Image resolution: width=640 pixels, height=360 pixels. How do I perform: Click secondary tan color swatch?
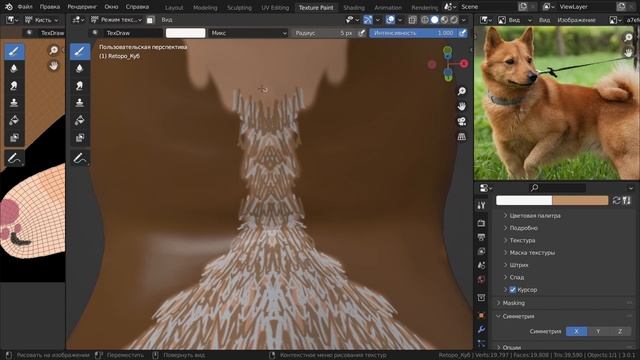coord(580,200)
